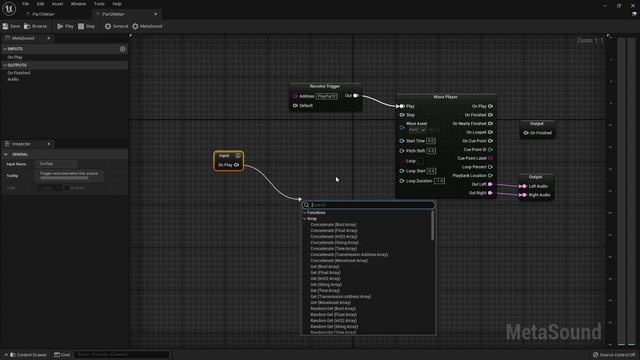Click the Receive Trigger Out pin
The image size is (640, 360).
356,96
